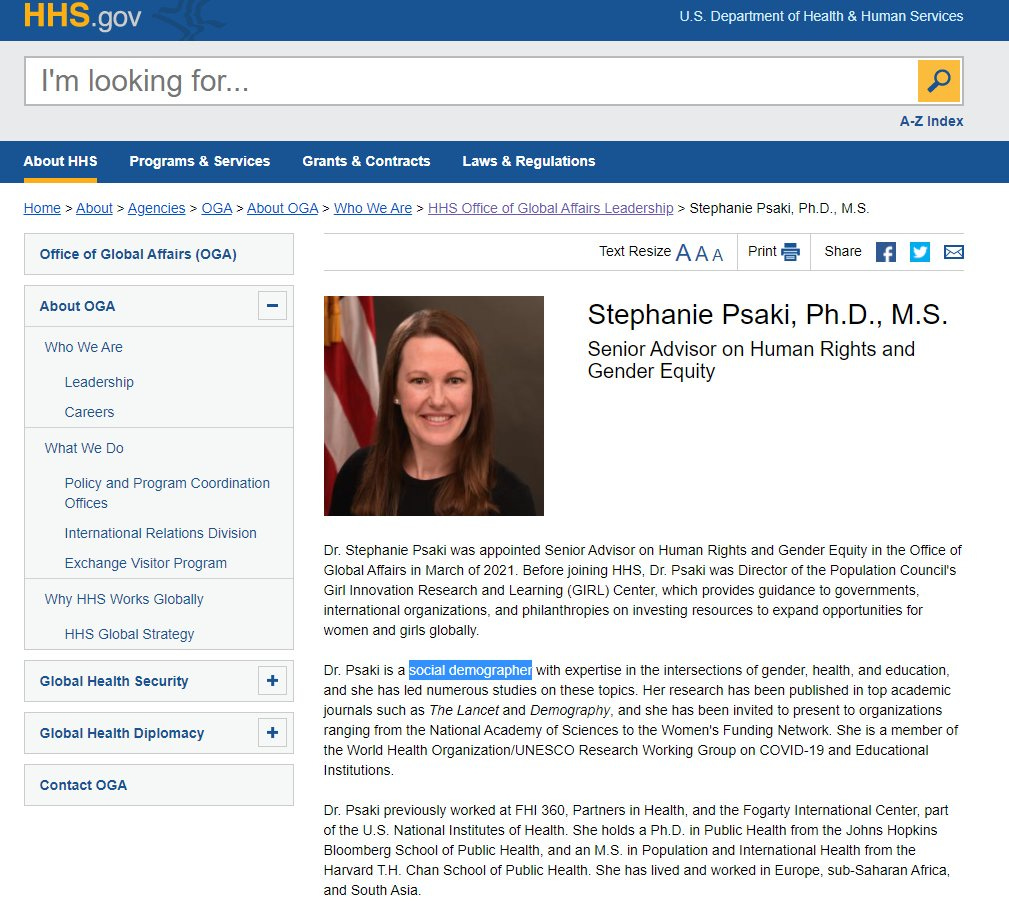Open HHS Office of Global Affairs Leadership breadcrumb
The image size is (1009, 917).
click(x=551, y=208)
